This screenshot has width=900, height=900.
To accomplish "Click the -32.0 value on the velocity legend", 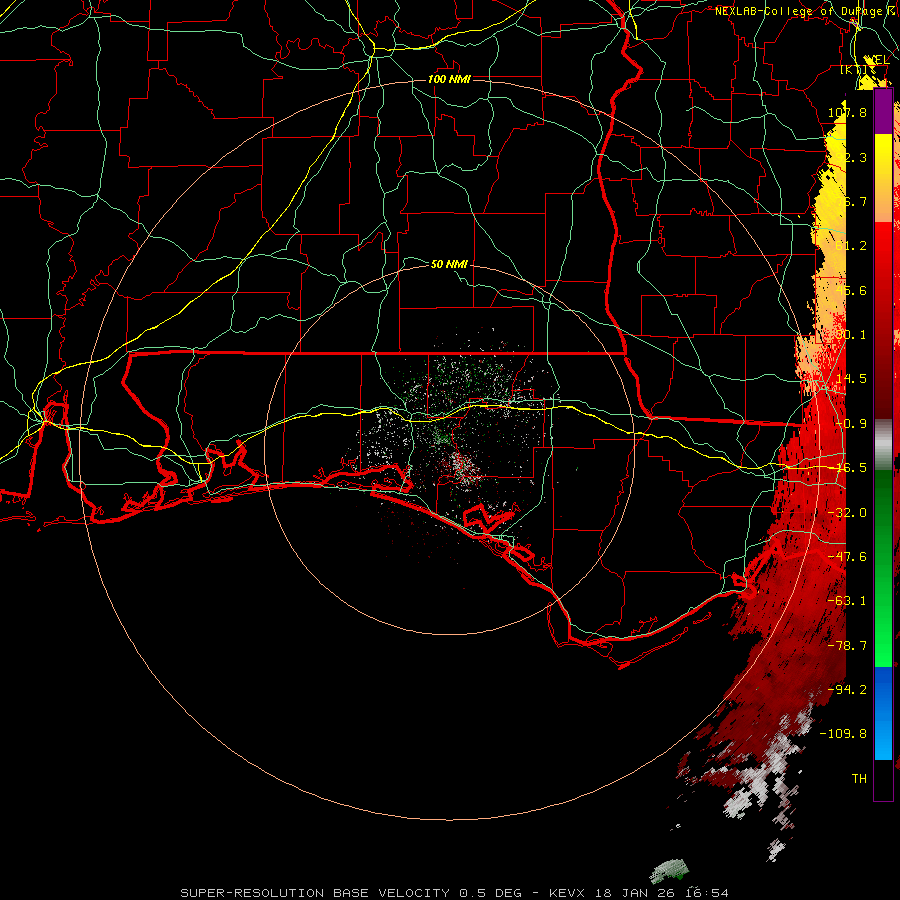I will click(847, 512).
